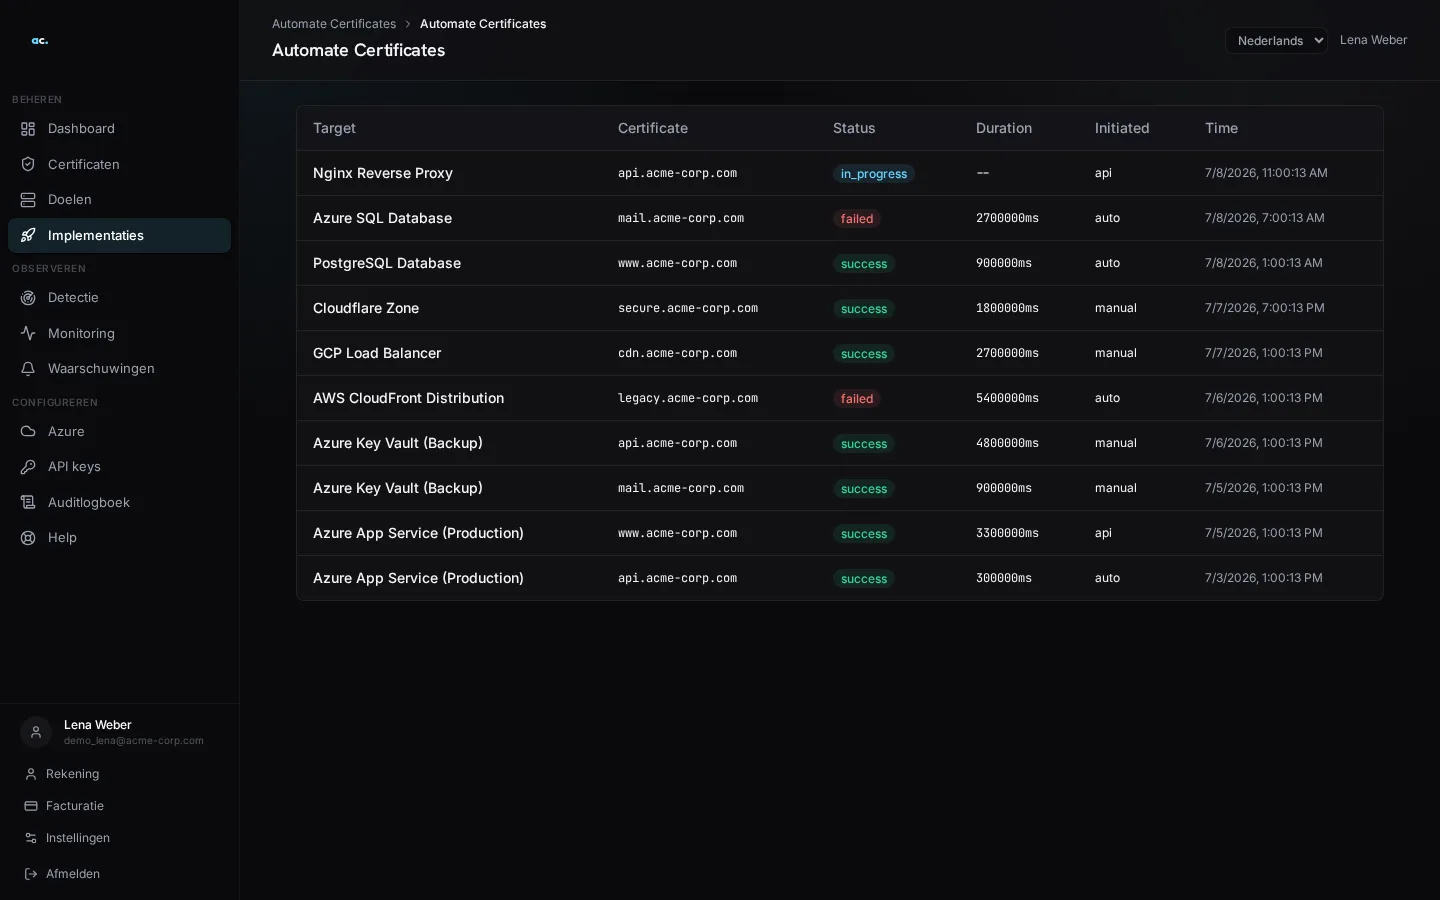1440x900 pixels.
Task: Select the Doelen sidebar entry
Action: [x=119, y=200]
